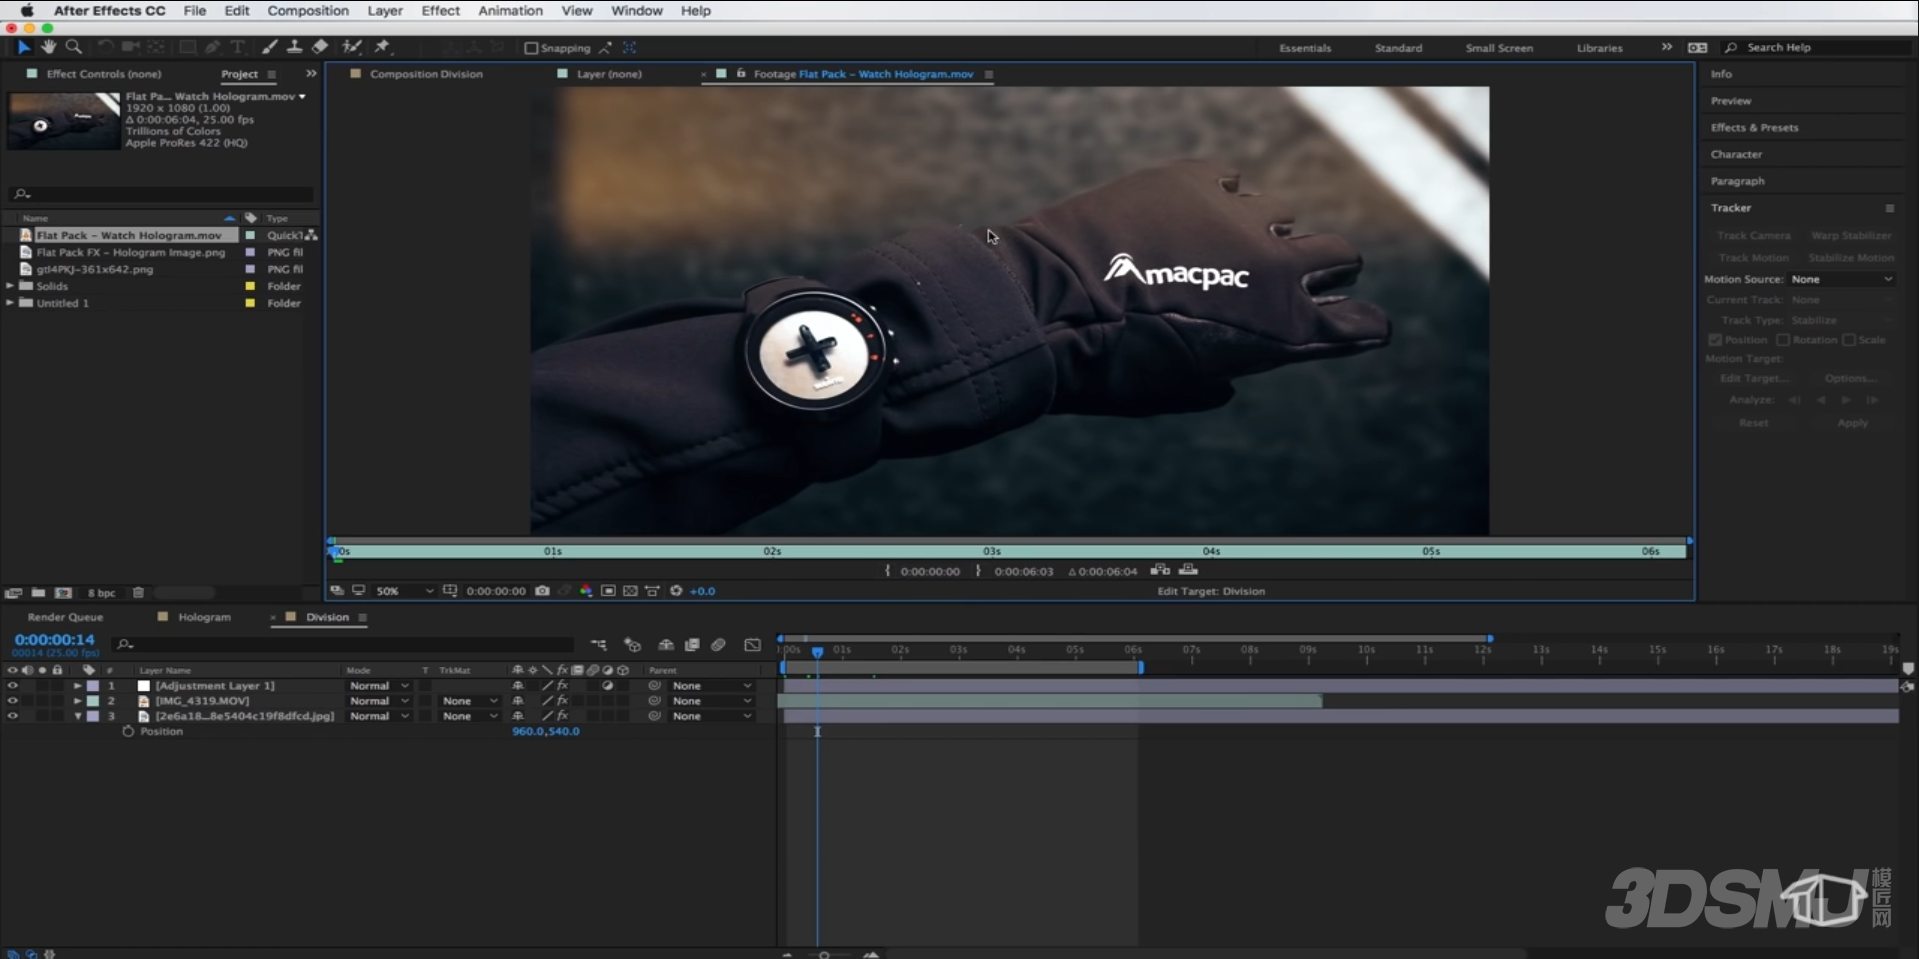
Task: Toggle transparency grid icon in viewer
Action: [630, 591]
